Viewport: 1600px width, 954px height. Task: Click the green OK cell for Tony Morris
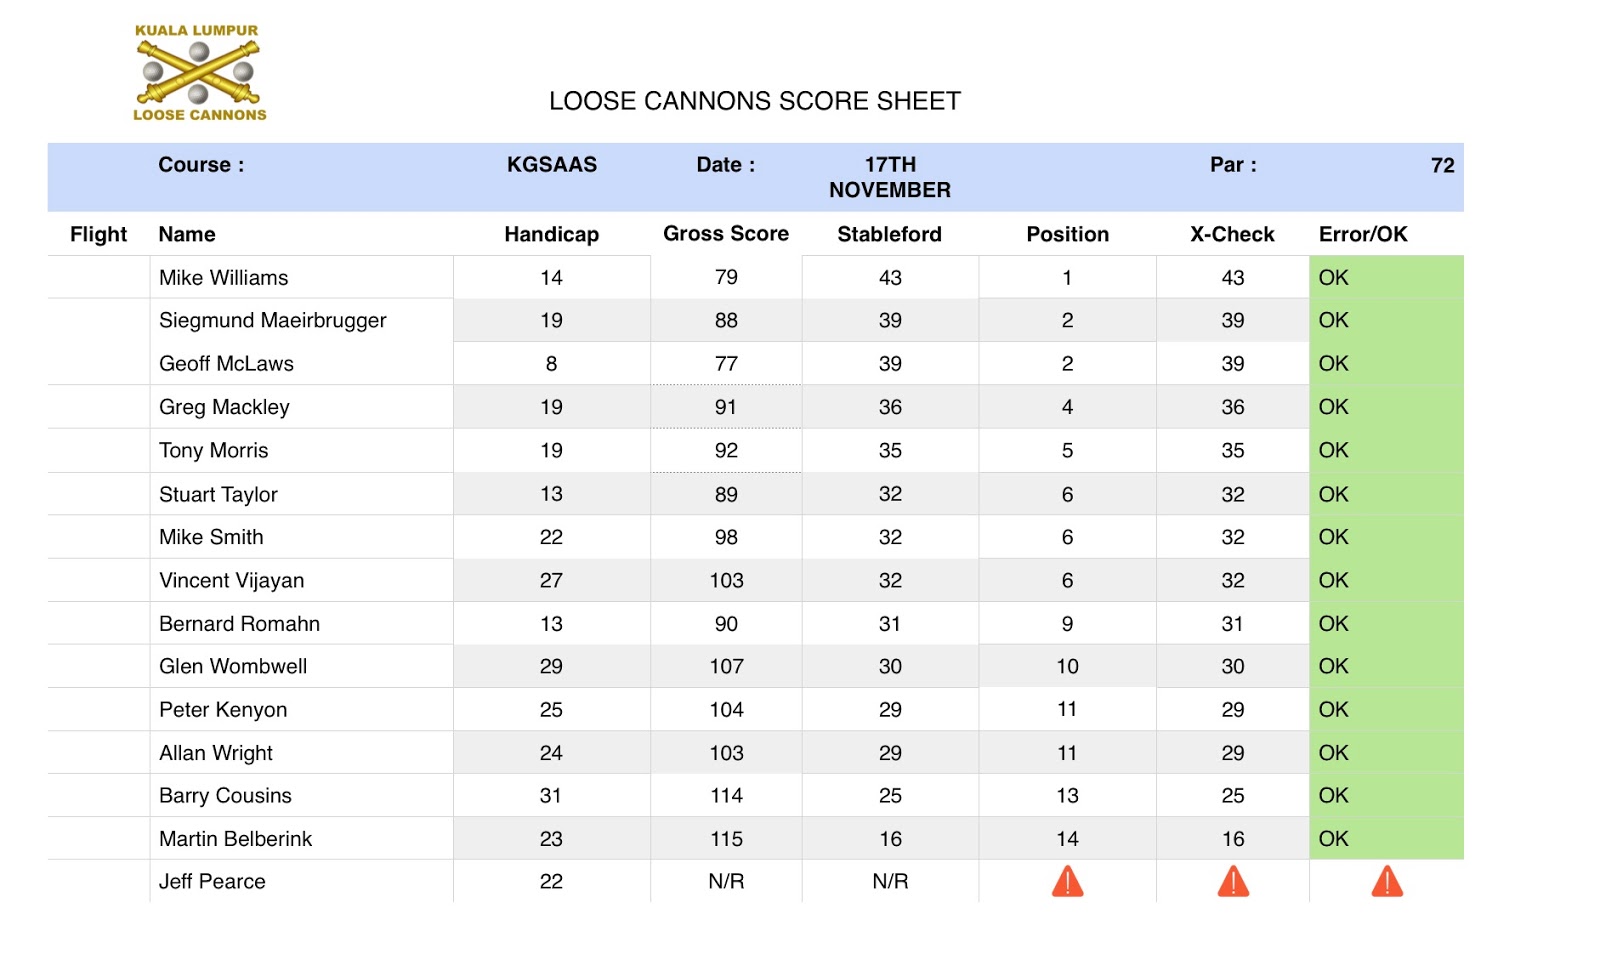pos(1385,451)
